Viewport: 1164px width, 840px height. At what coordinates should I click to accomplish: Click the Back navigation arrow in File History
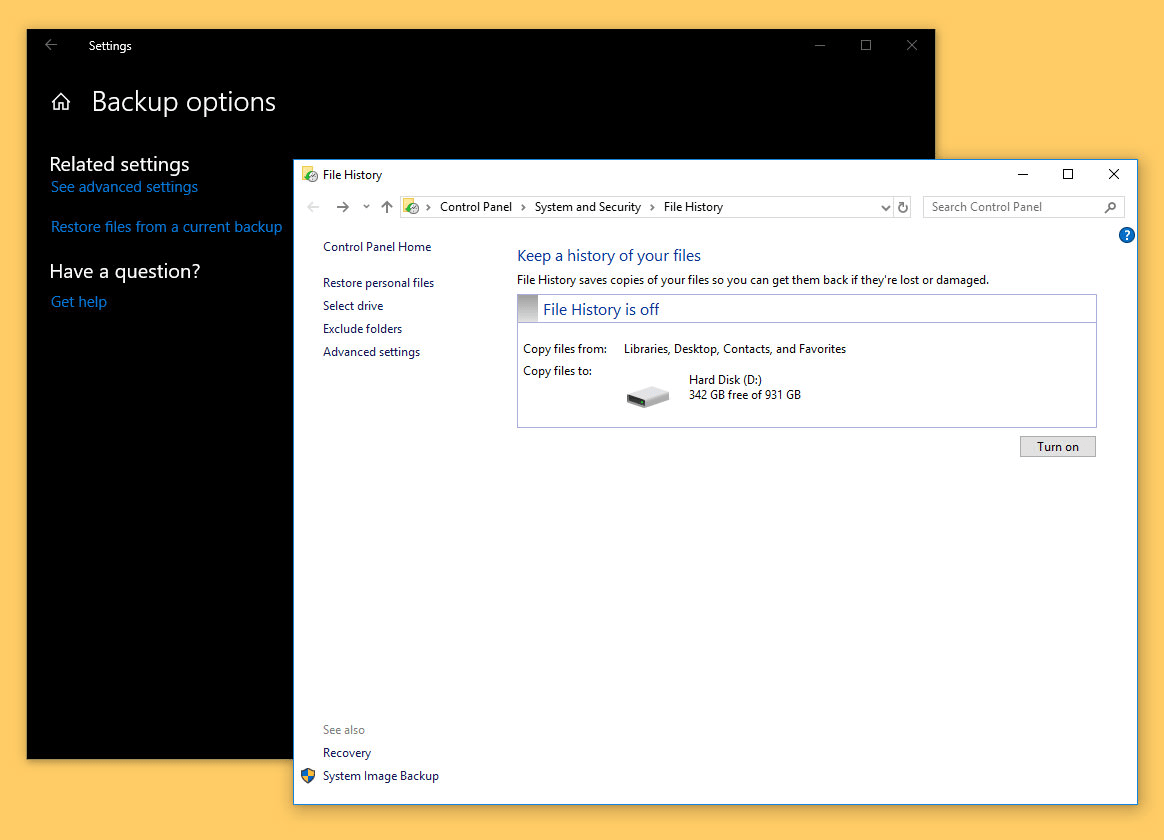click(312, 206)
